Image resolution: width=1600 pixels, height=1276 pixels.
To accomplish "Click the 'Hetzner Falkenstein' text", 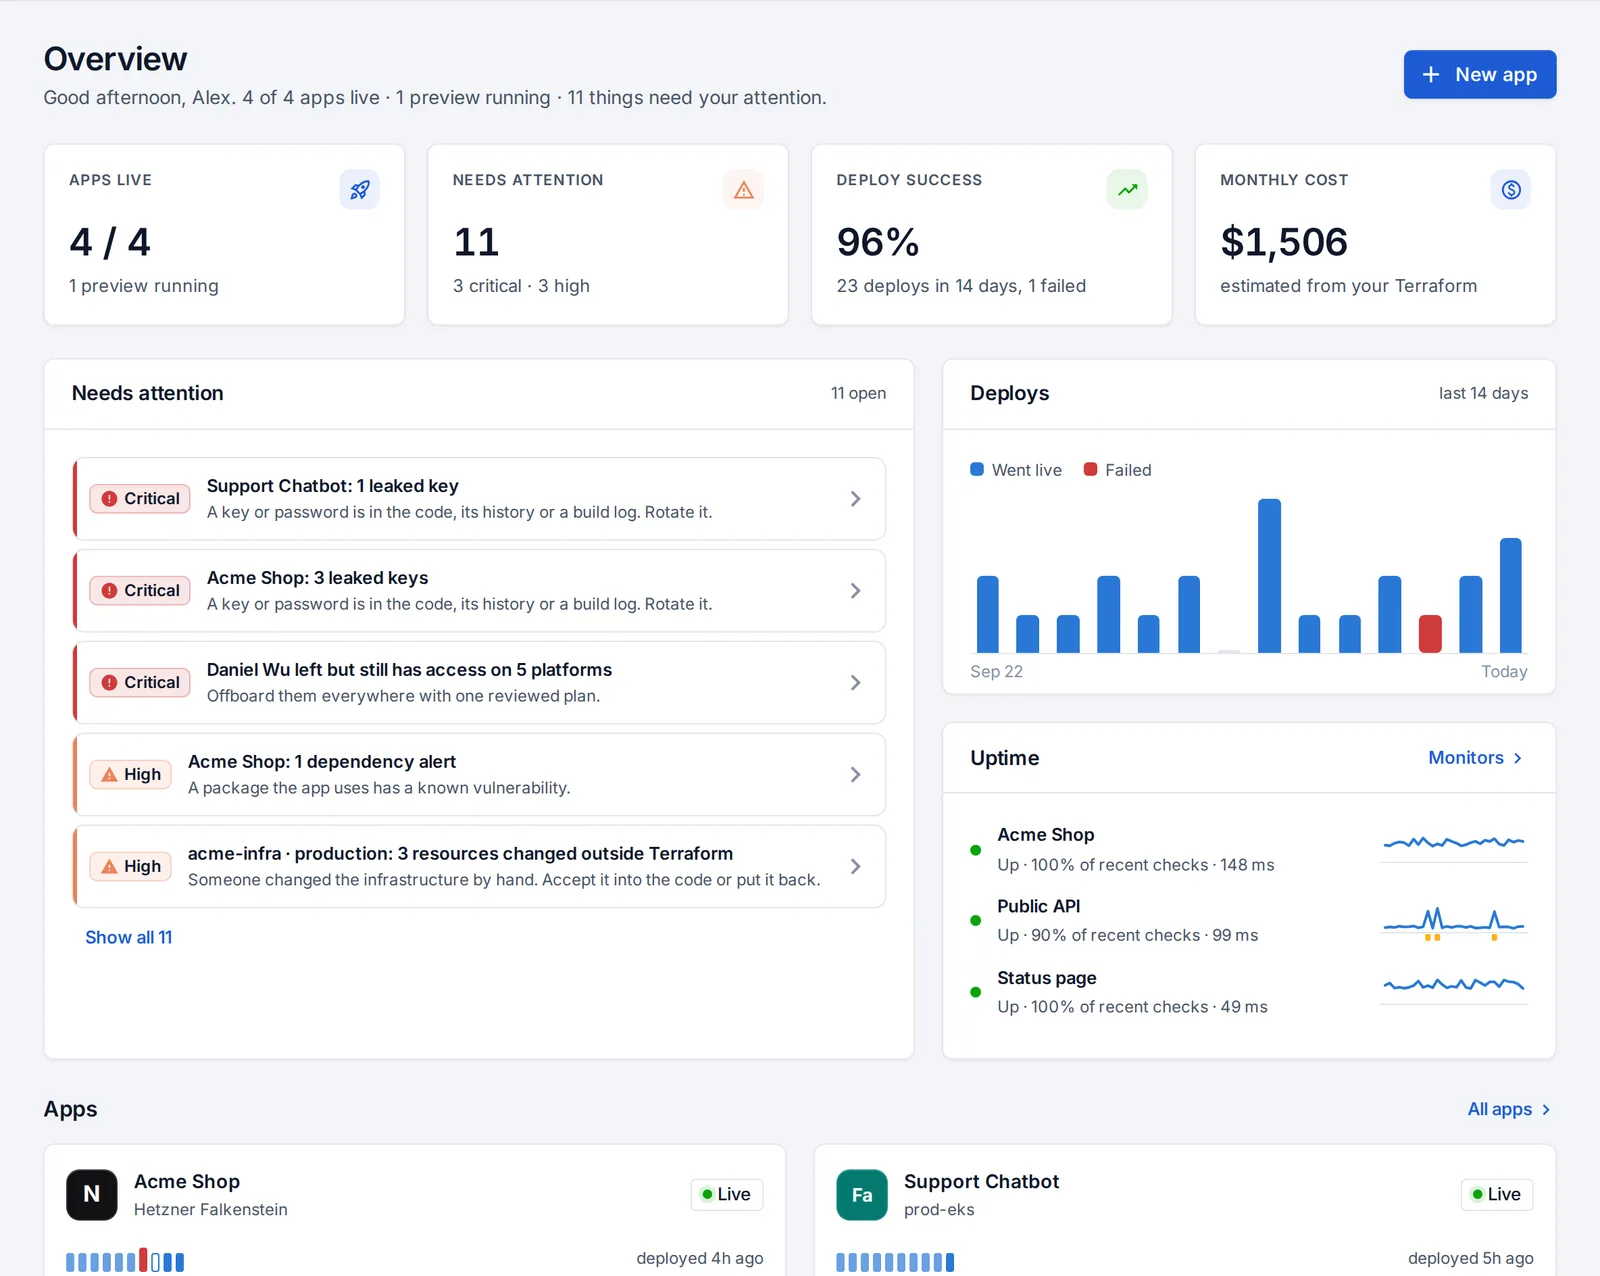I will click(211, 1210).
